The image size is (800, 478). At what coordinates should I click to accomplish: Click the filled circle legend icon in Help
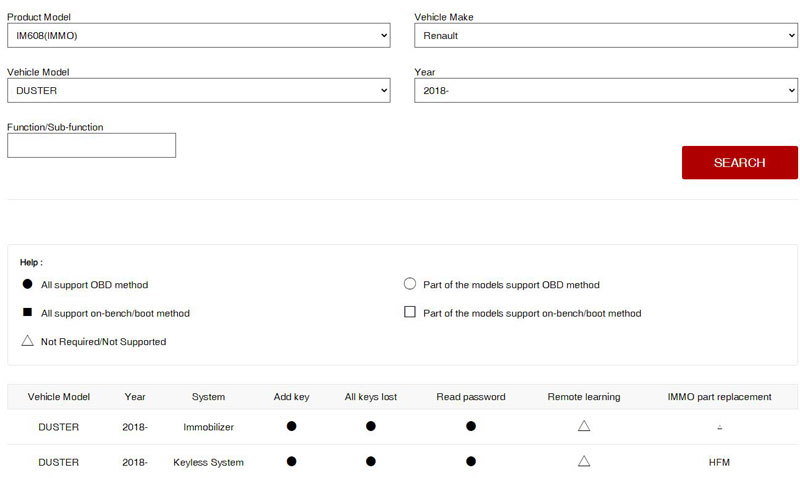pos(27,285)
